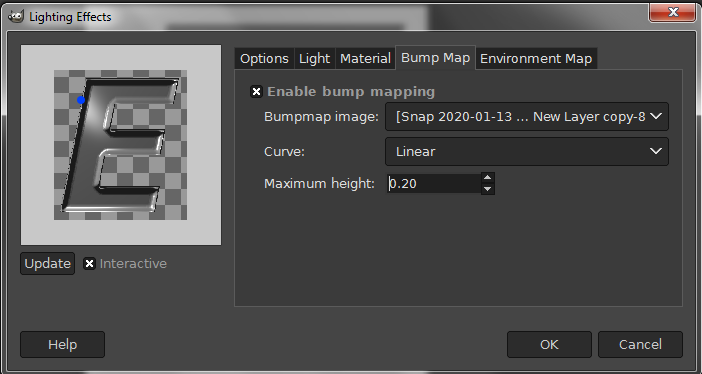The image size is (702, 374).
Task: Click the Maximum height label
Action: (319, 184)
